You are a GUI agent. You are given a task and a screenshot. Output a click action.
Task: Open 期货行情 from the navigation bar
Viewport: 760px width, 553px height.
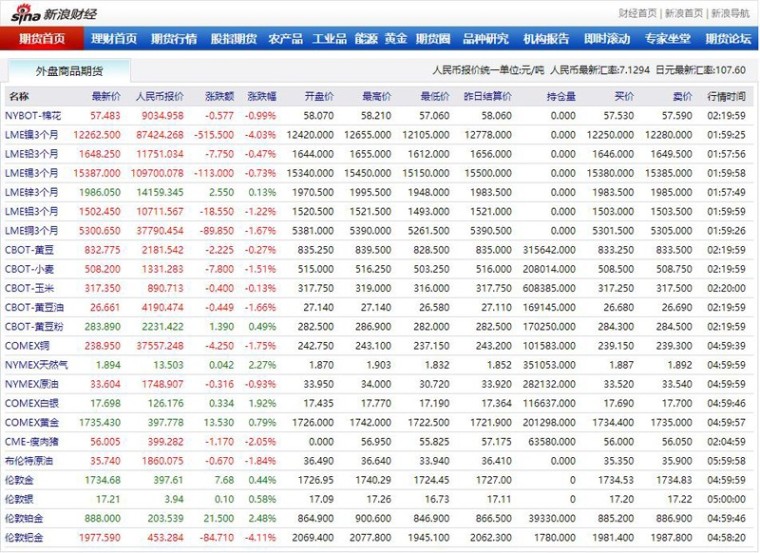(x=174, y=39)
